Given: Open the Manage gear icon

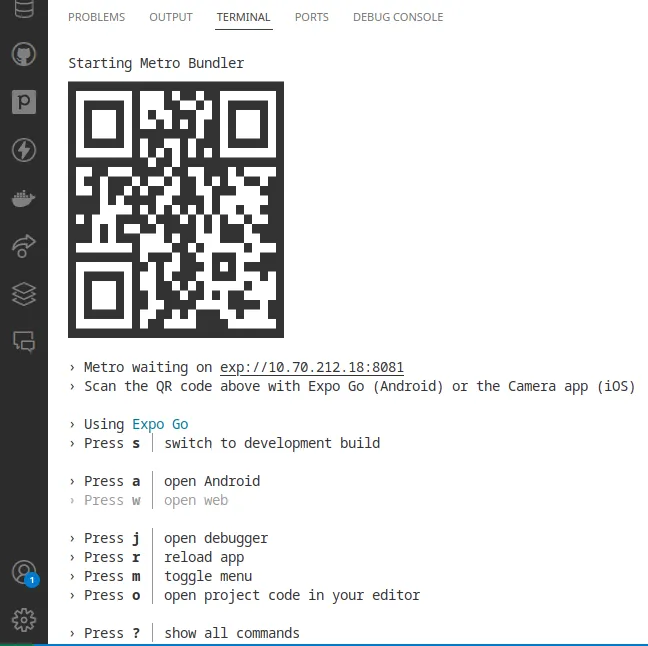Looking at the screenshot, I should [24, 620].
